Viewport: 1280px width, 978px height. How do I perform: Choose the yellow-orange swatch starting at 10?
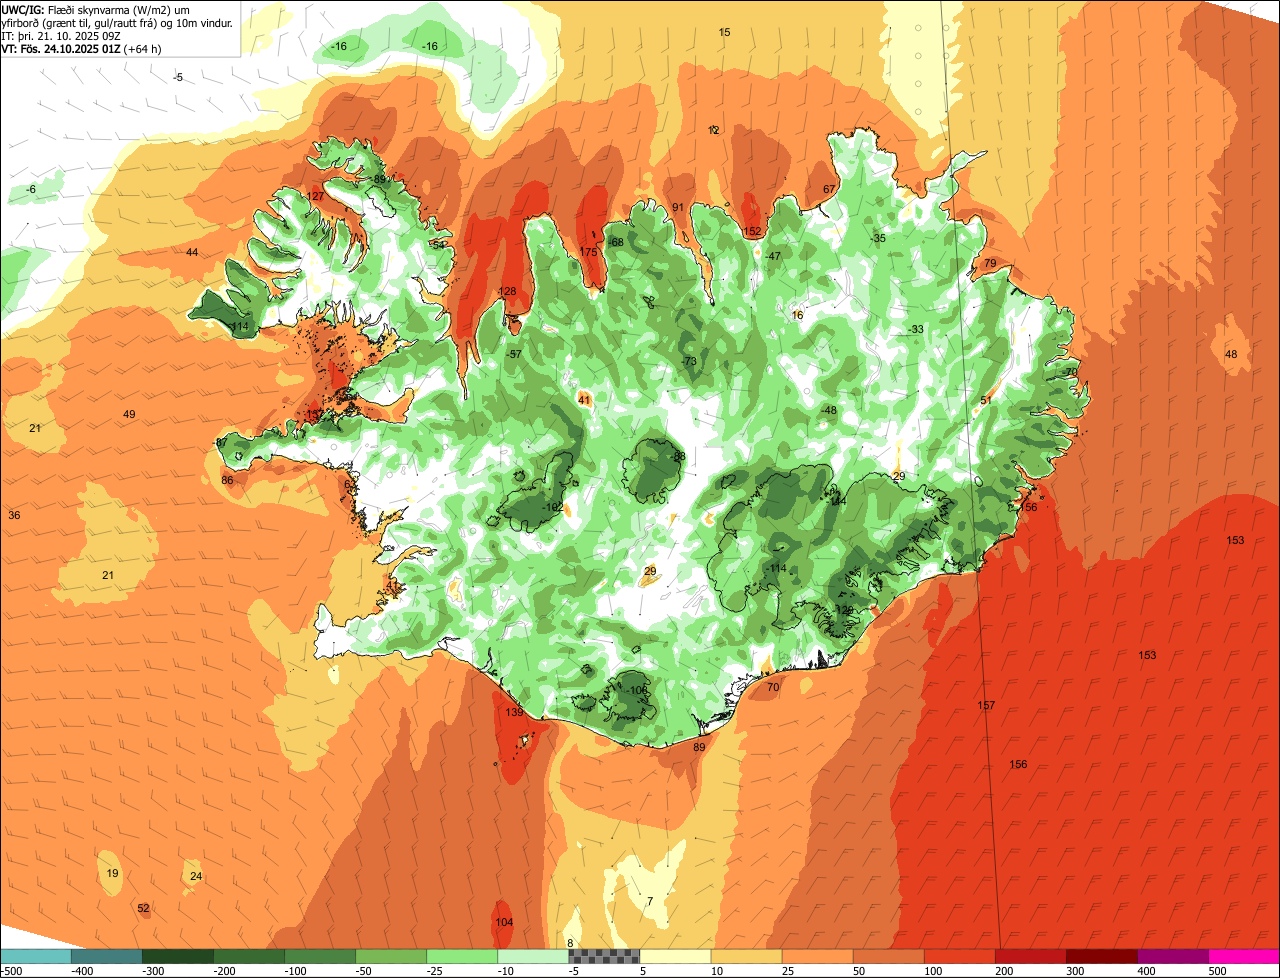point(746,956)
